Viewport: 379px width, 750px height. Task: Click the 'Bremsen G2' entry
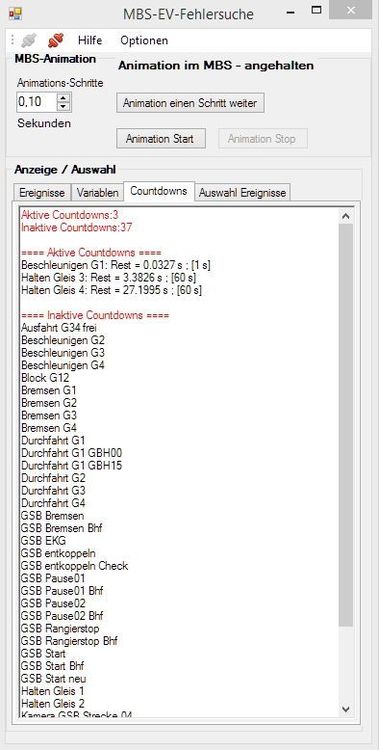(49, 403)
